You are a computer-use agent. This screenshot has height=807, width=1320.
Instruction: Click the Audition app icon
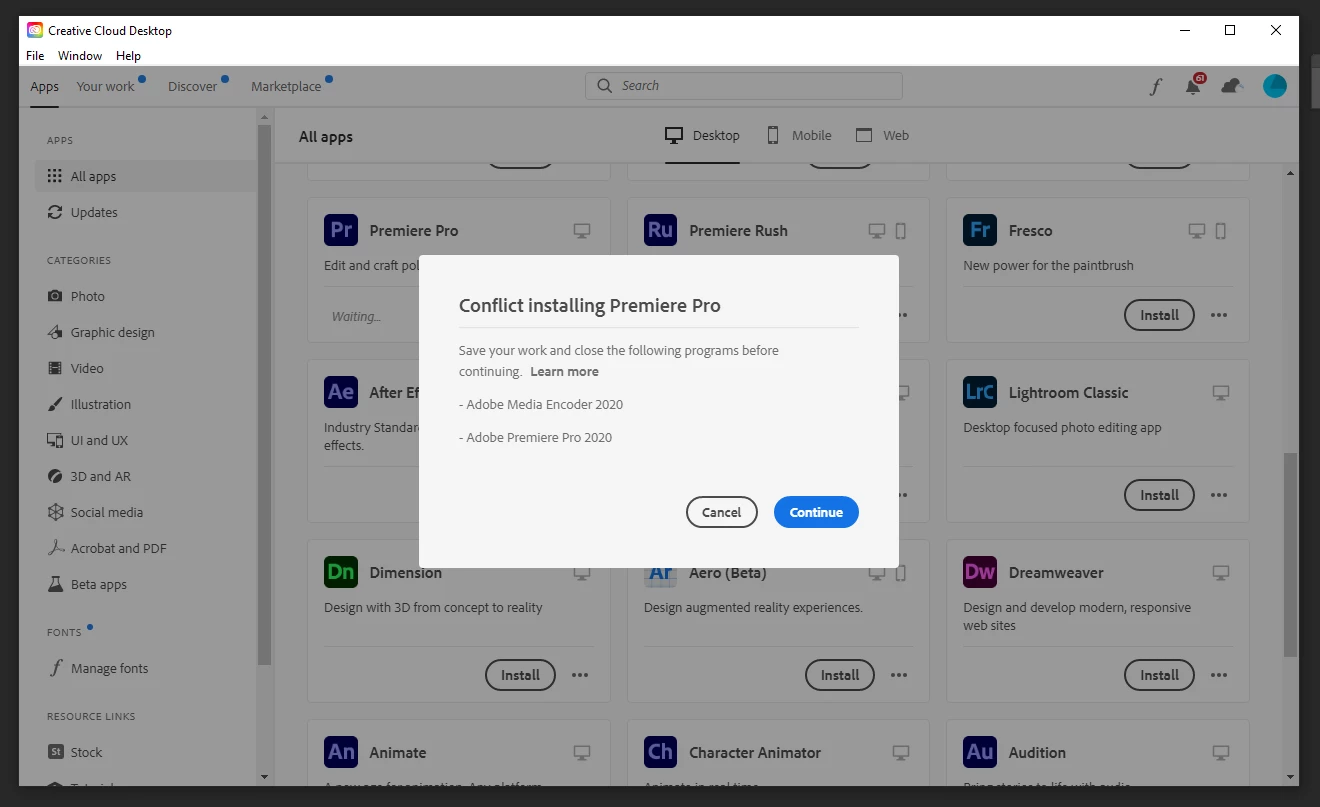coord(980,752)
